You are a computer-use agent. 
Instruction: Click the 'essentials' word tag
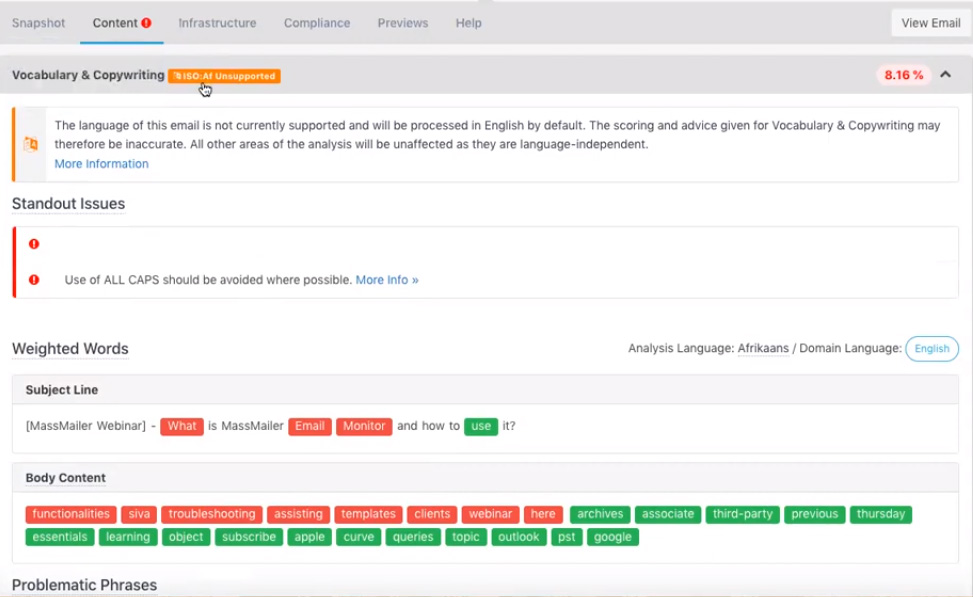tap(60, 537)
